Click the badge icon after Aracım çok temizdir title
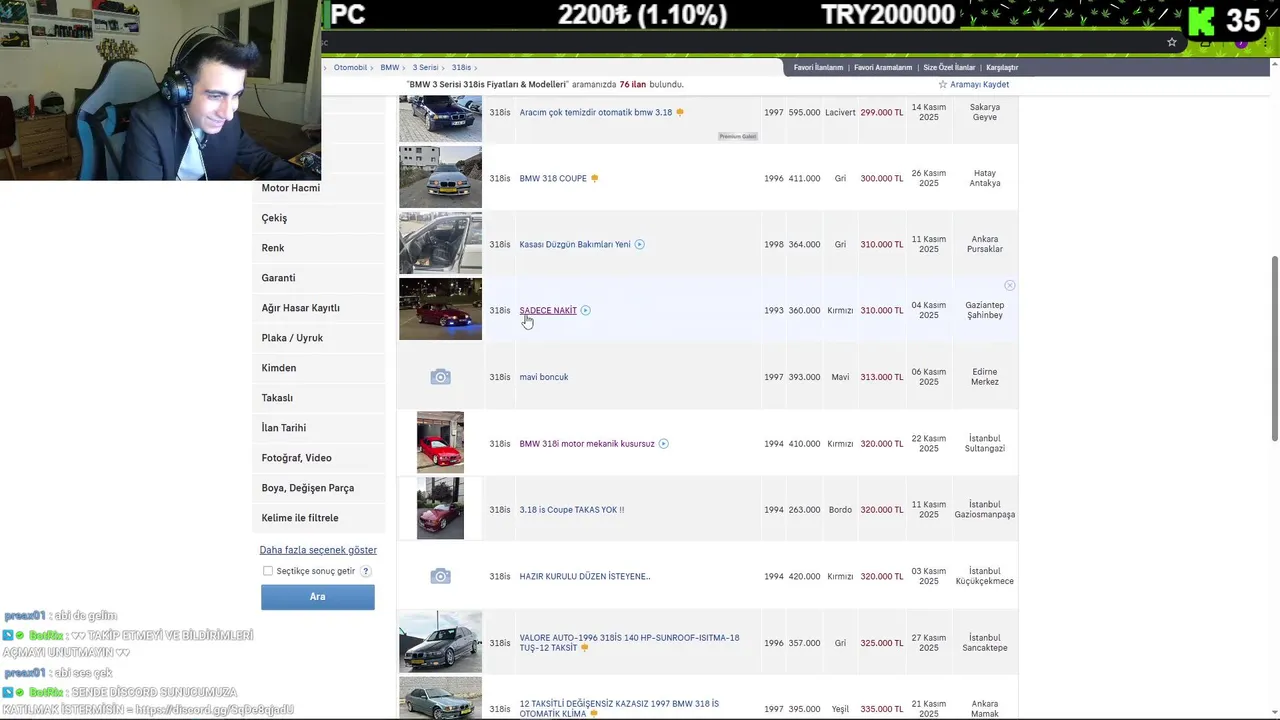The width and height of the screenshot is (1280, 720). (680, 112)
